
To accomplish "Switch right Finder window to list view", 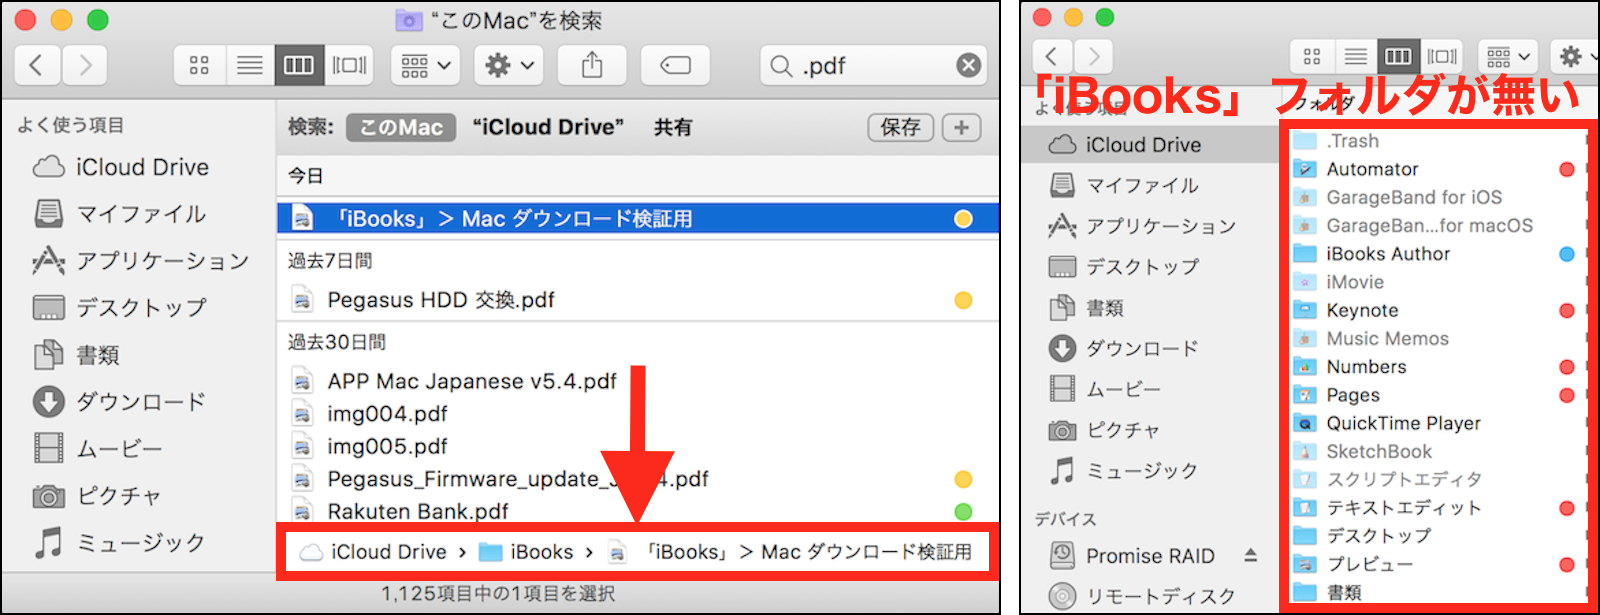I will tap(1355, 56).
